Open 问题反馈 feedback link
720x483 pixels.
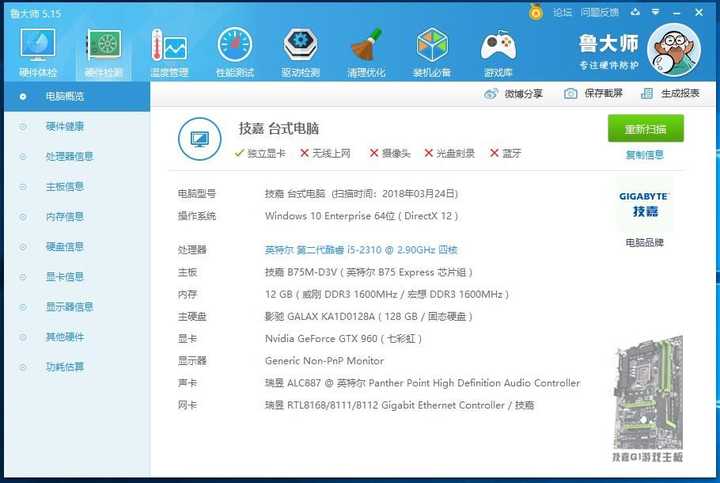click(x=599, y=12)
